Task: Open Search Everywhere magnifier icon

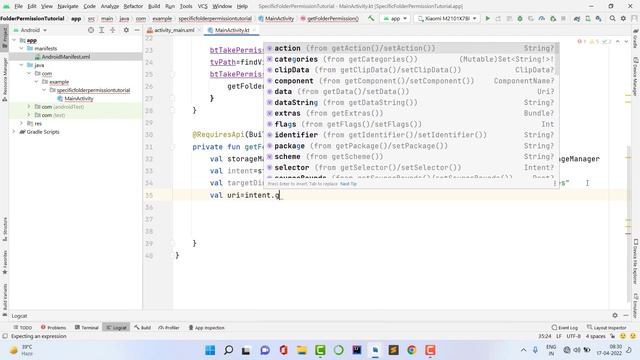Action: click(x=612, y=18)
